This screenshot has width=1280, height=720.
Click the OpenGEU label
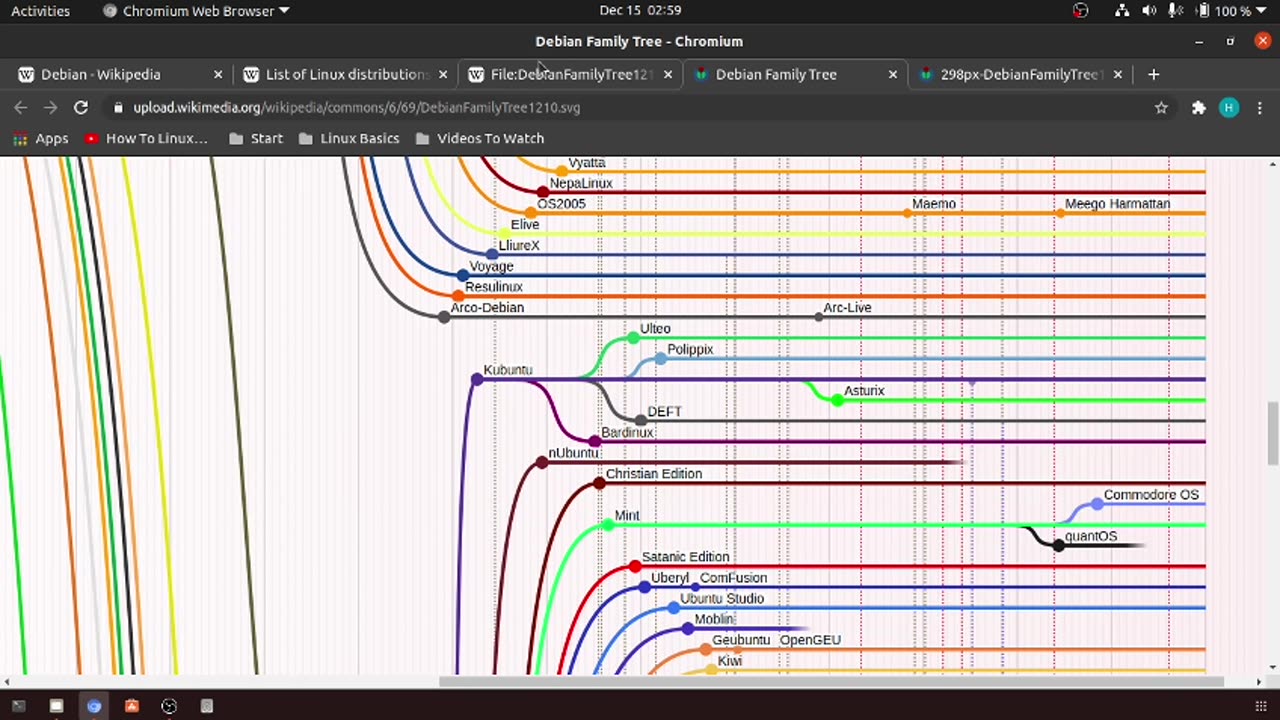pos(810,640)
